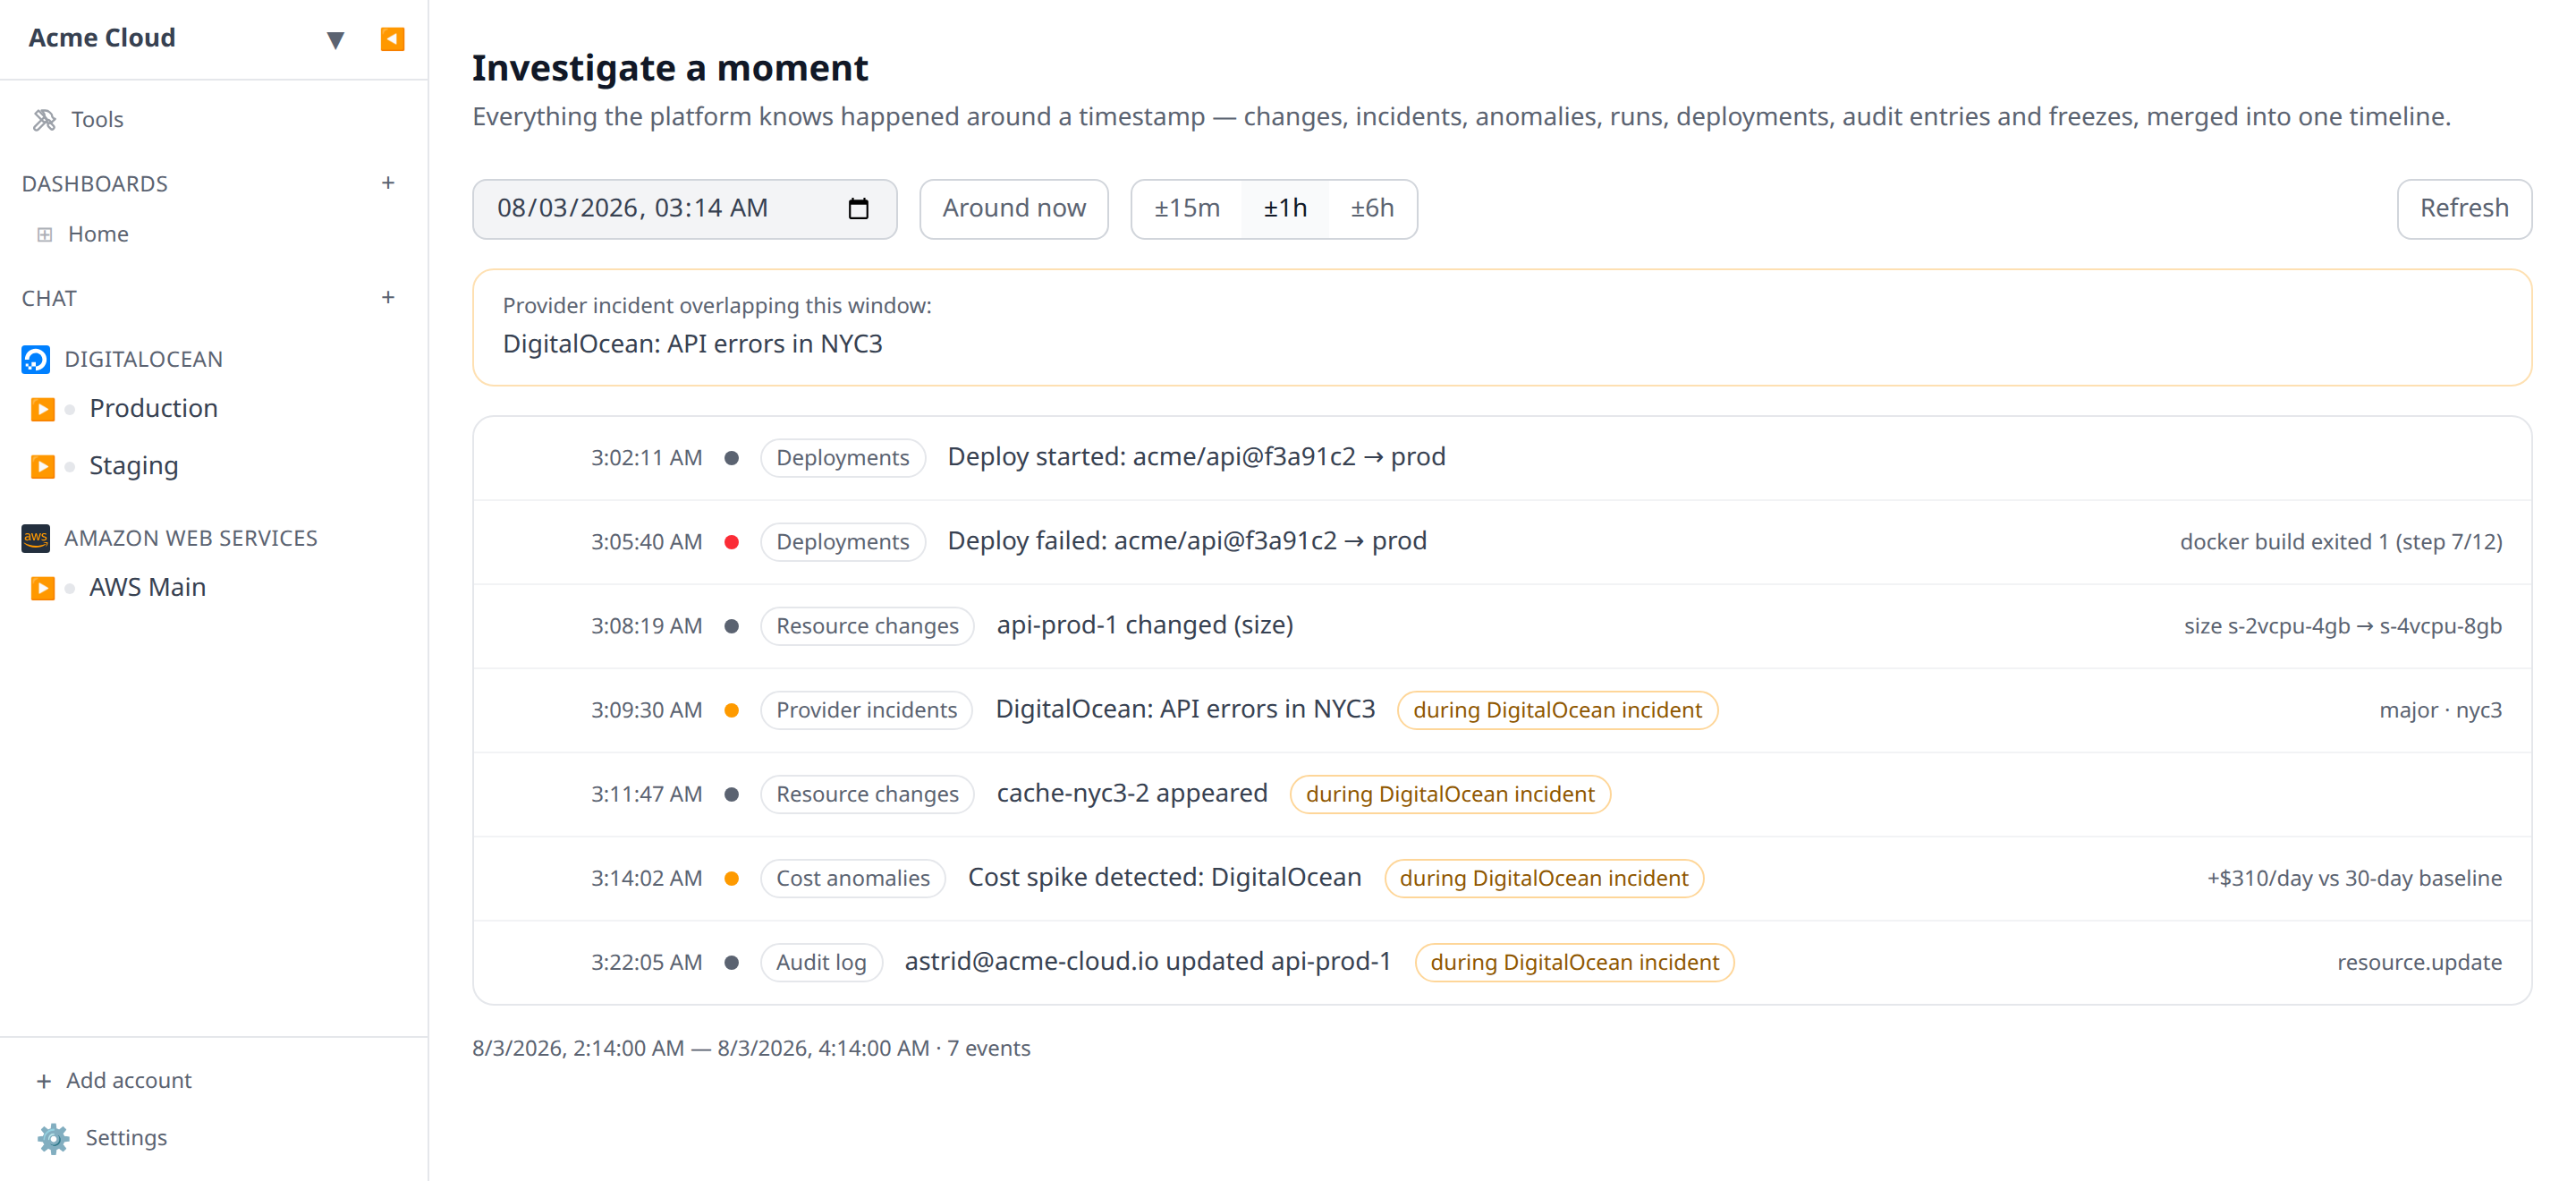Click the DigitalOcean provider logo

coord(36,359)
